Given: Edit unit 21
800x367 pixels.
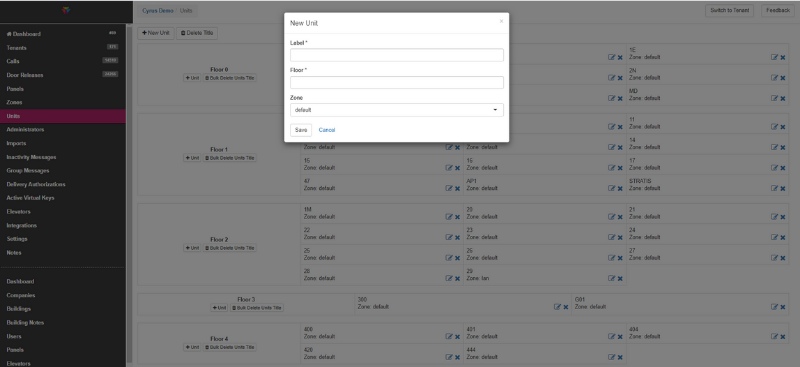Looking at the screenshot, I should 774,217.
